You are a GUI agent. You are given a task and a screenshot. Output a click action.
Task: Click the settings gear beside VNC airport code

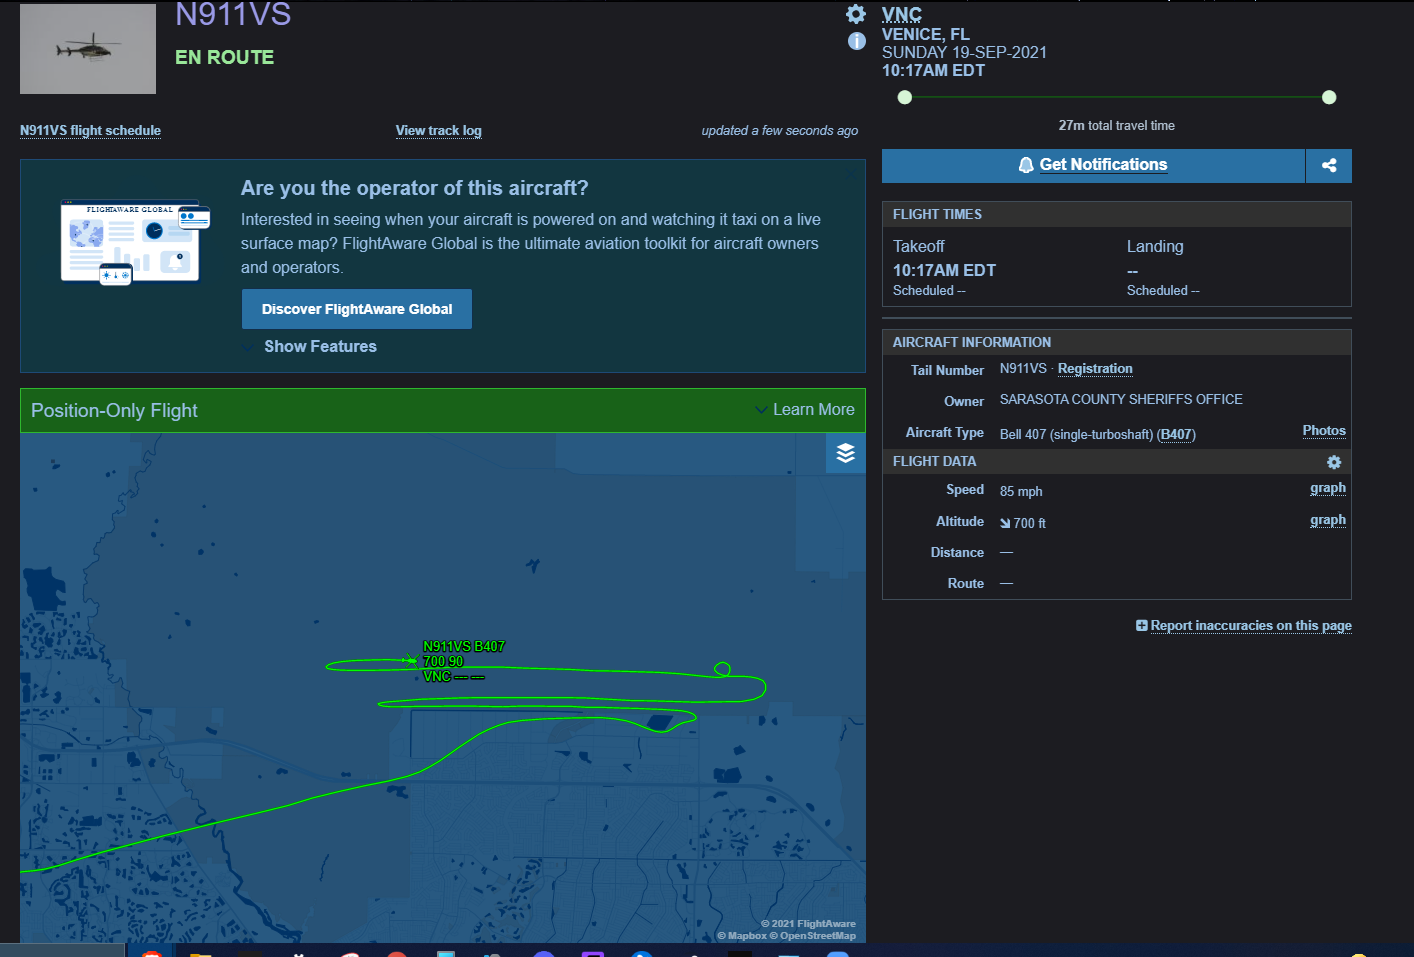[856, 14]
